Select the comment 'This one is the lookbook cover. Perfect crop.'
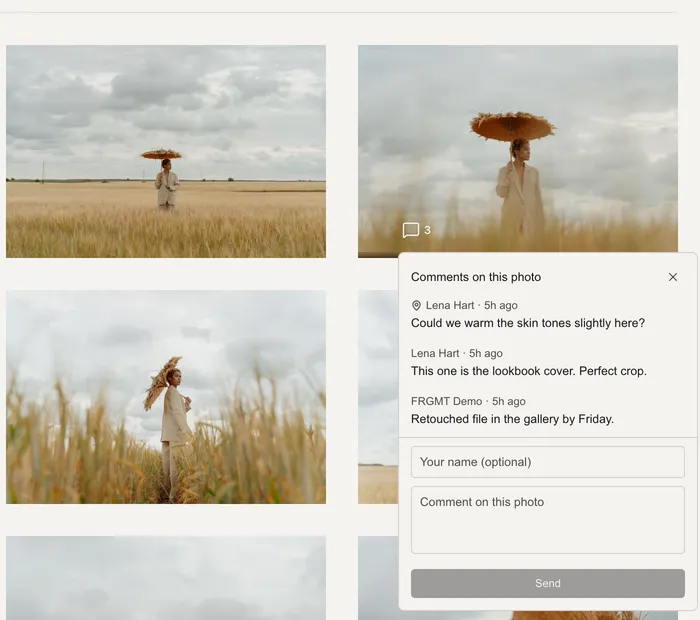The image size is (700, 620). 529,371
